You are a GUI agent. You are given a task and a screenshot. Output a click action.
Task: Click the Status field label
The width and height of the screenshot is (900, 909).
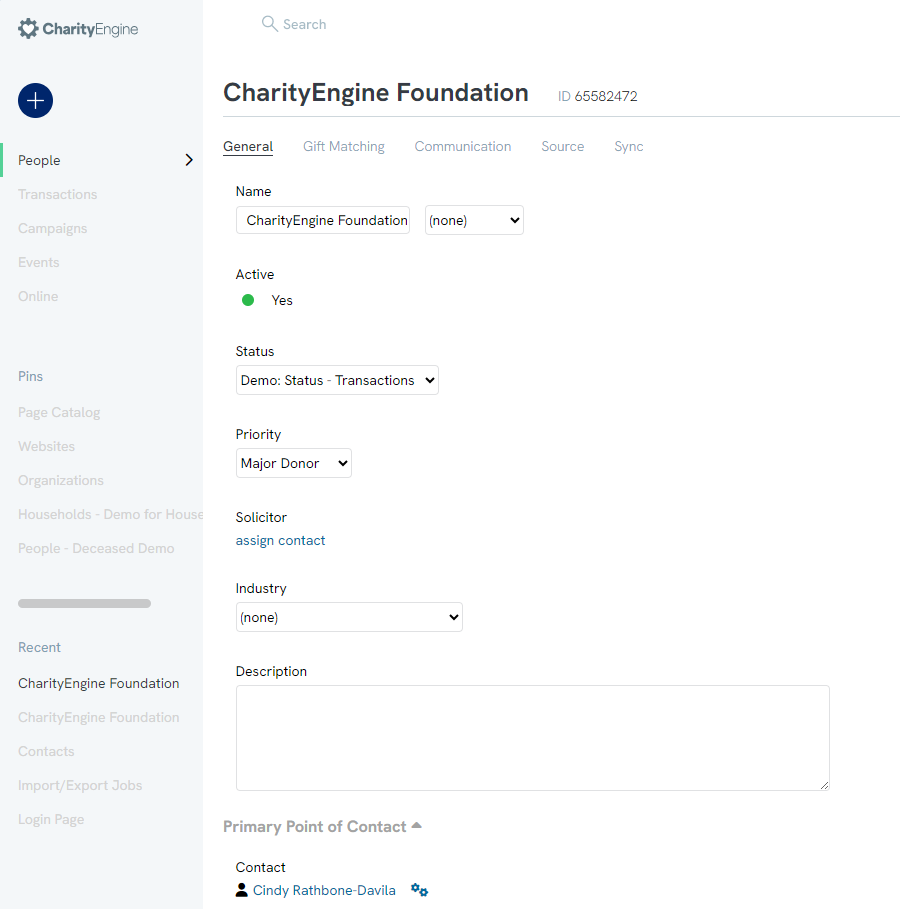255,351
